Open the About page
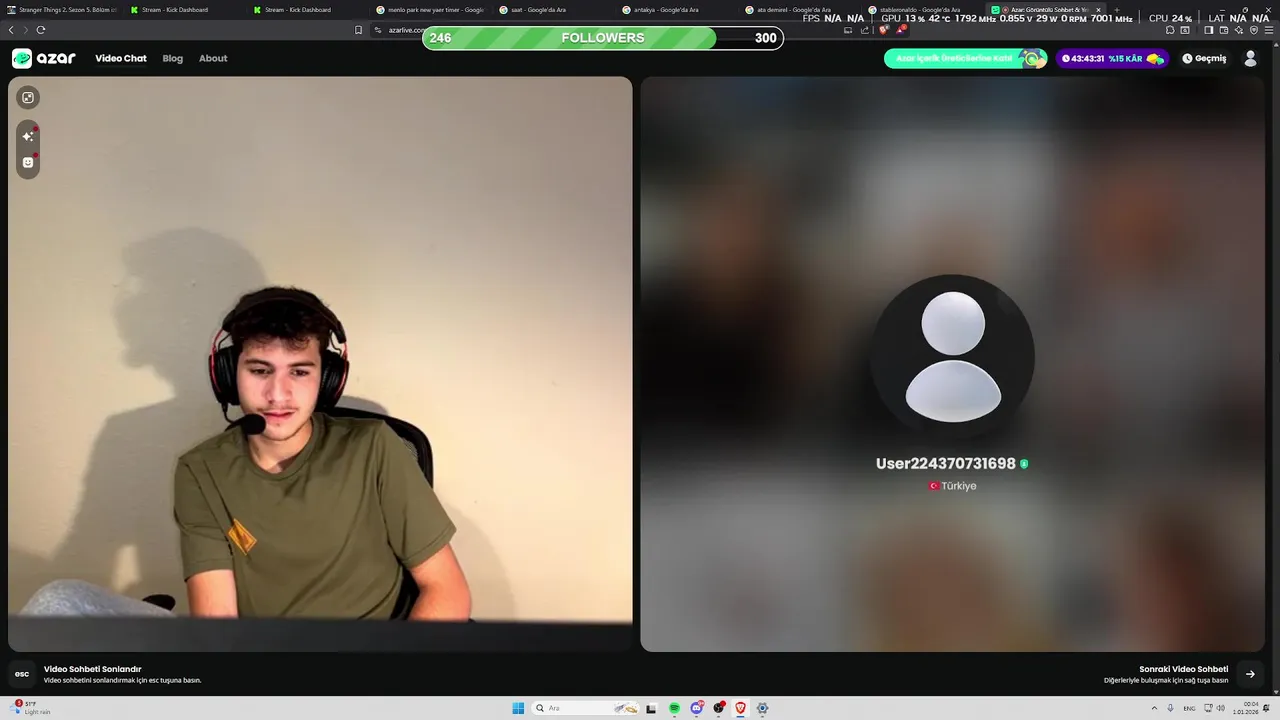The height and width of the screenshot is (720, 1280). [213, 58]
